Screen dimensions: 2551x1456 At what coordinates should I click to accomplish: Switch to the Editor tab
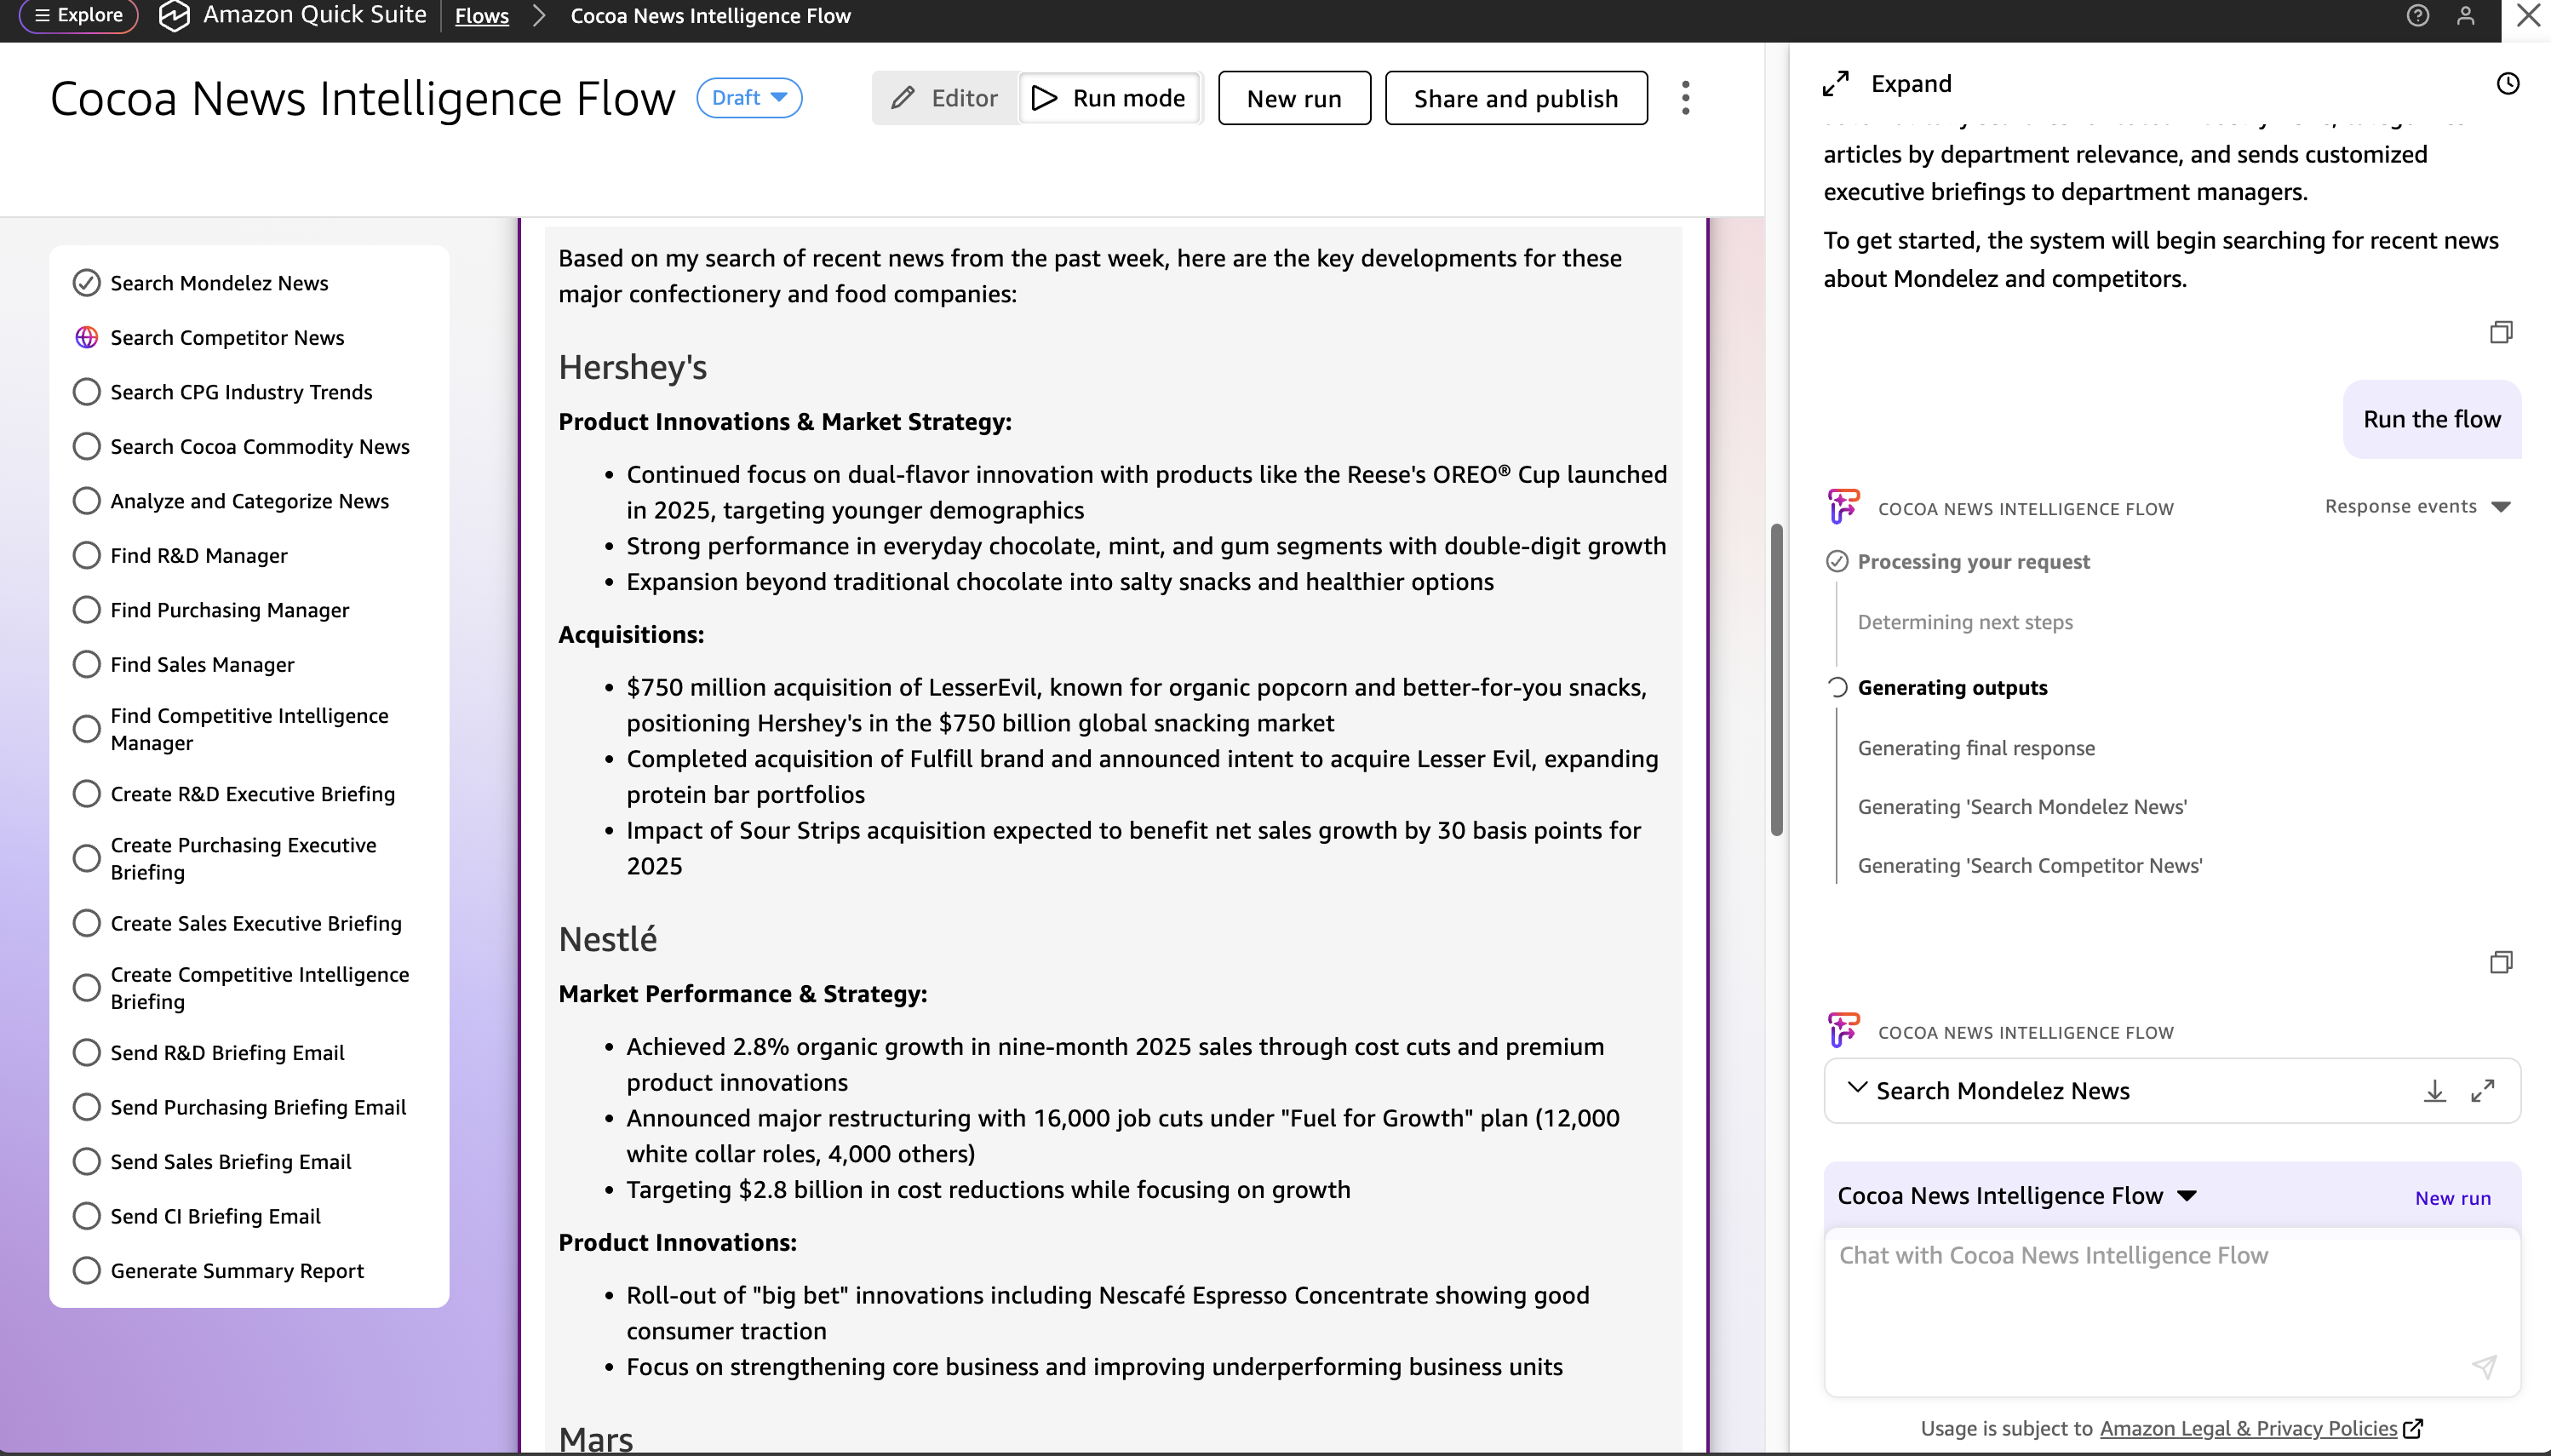945,98
